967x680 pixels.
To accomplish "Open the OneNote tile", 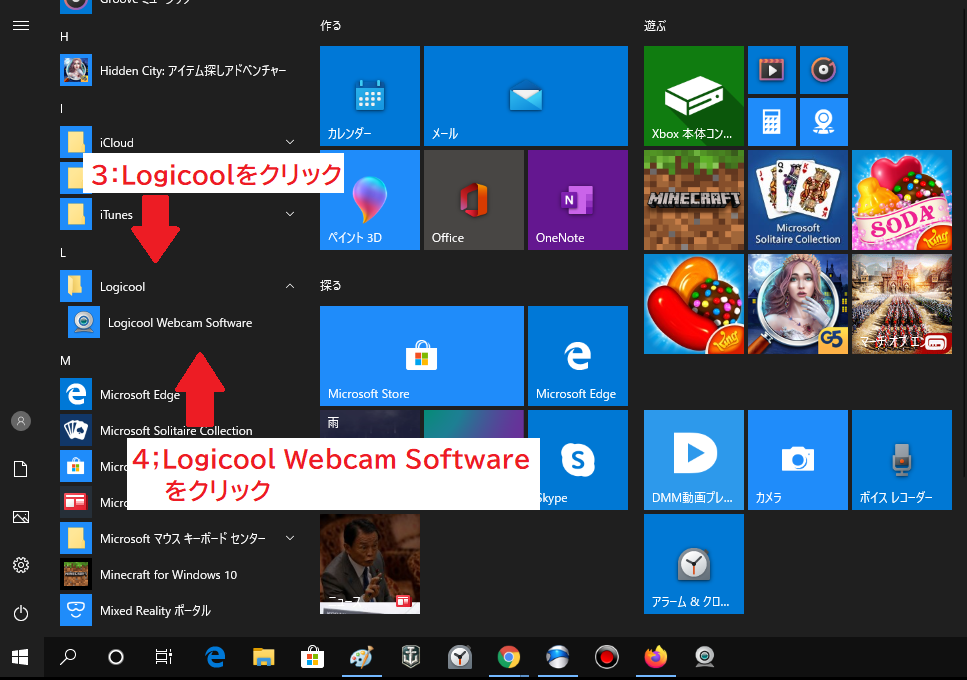I will [578, 200].
